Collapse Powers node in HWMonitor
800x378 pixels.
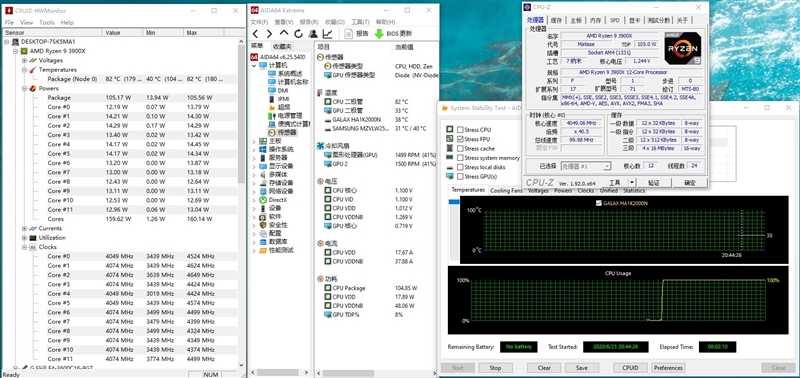tap(24, 88)
